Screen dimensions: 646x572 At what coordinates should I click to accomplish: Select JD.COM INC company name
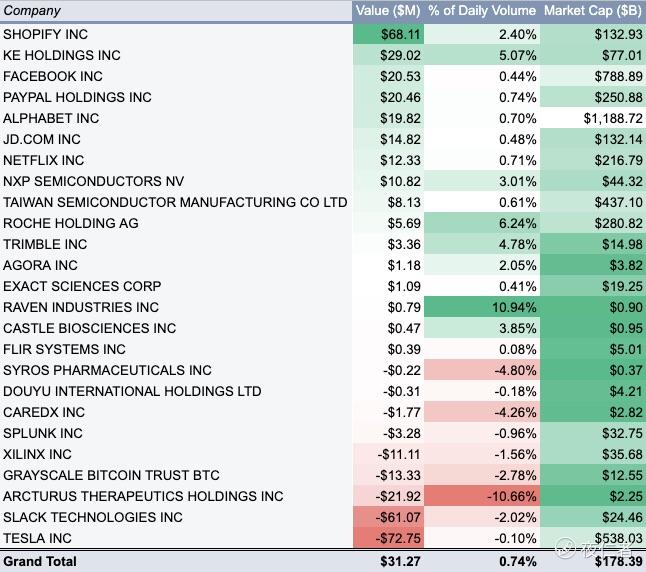[x=42, y=139]
